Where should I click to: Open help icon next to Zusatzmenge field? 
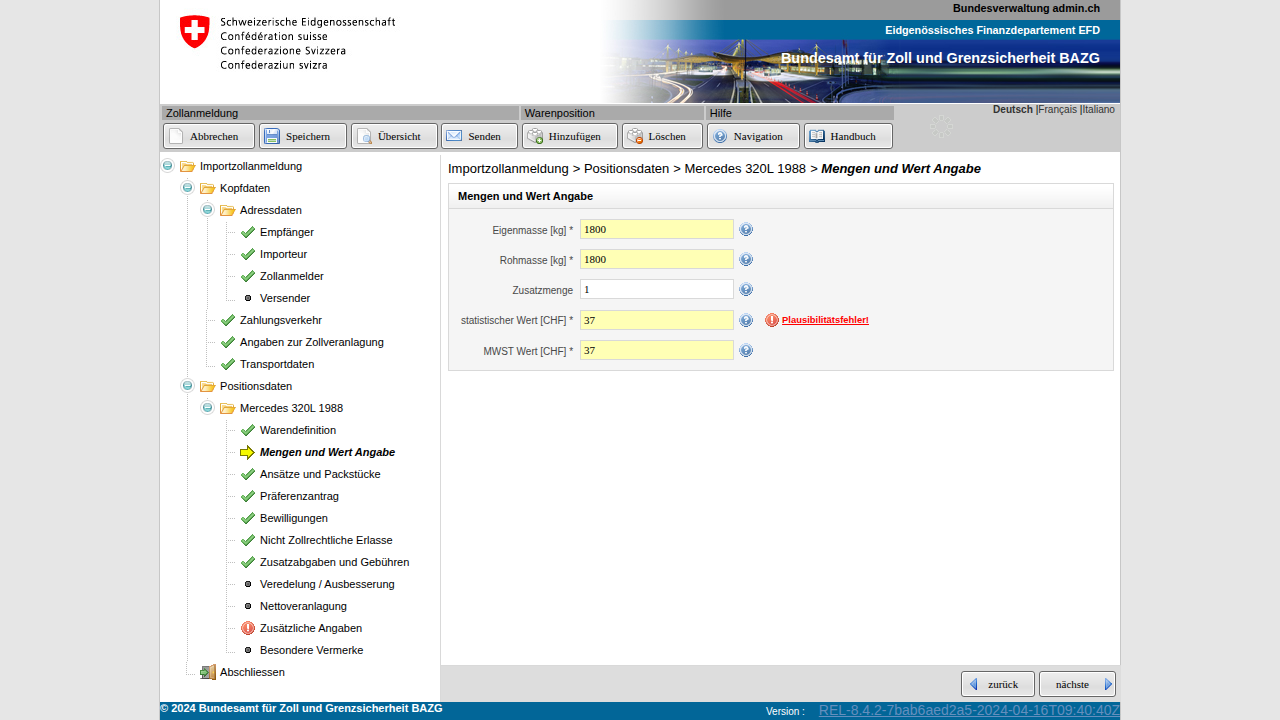[x=746, y=290]
